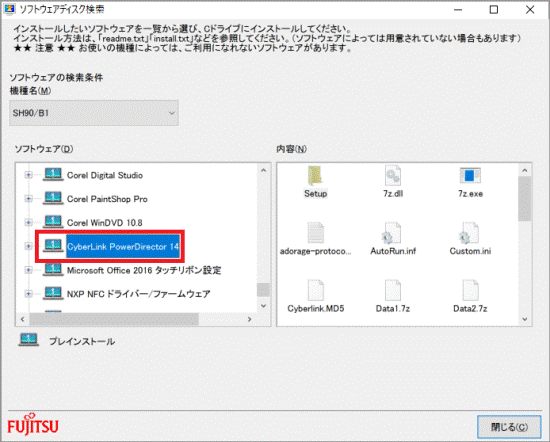550x442 pixels.
Task: Click the window title bar app icon
Action: (x=9, y=9)
